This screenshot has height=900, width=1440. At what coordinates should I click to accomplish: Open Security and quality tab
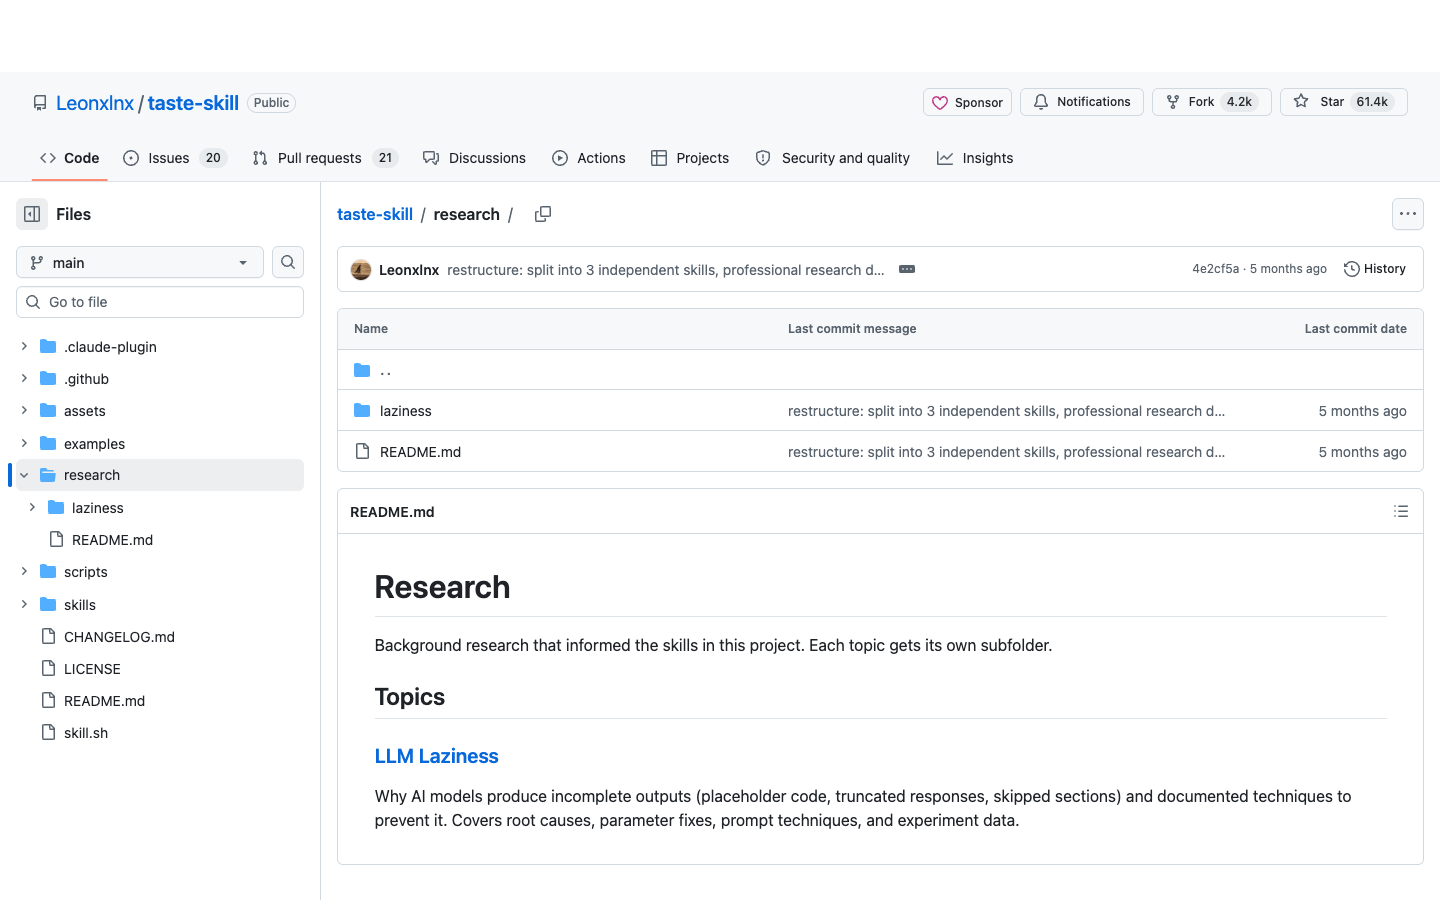click(833, 158)
